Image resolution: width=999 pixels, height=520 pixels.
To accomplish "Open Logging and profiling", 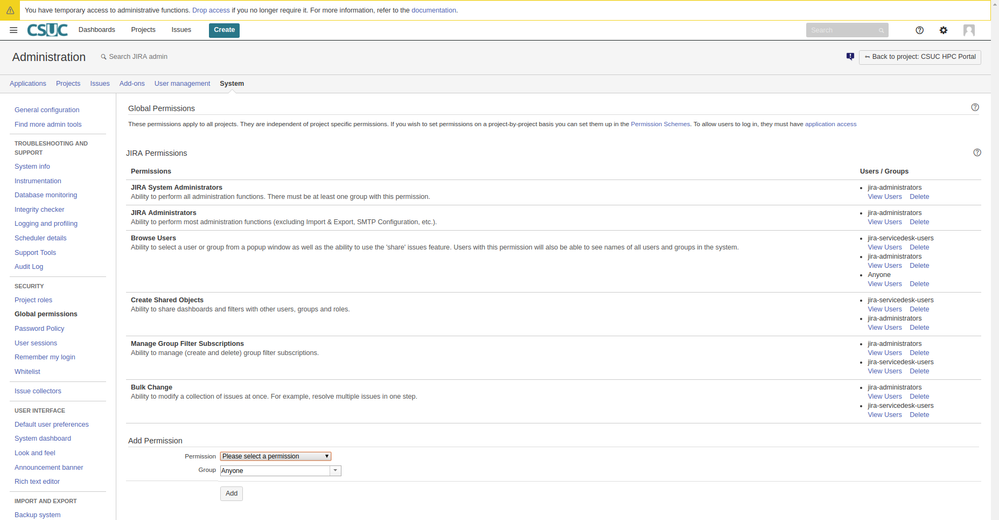I will [x=46, y=224].
